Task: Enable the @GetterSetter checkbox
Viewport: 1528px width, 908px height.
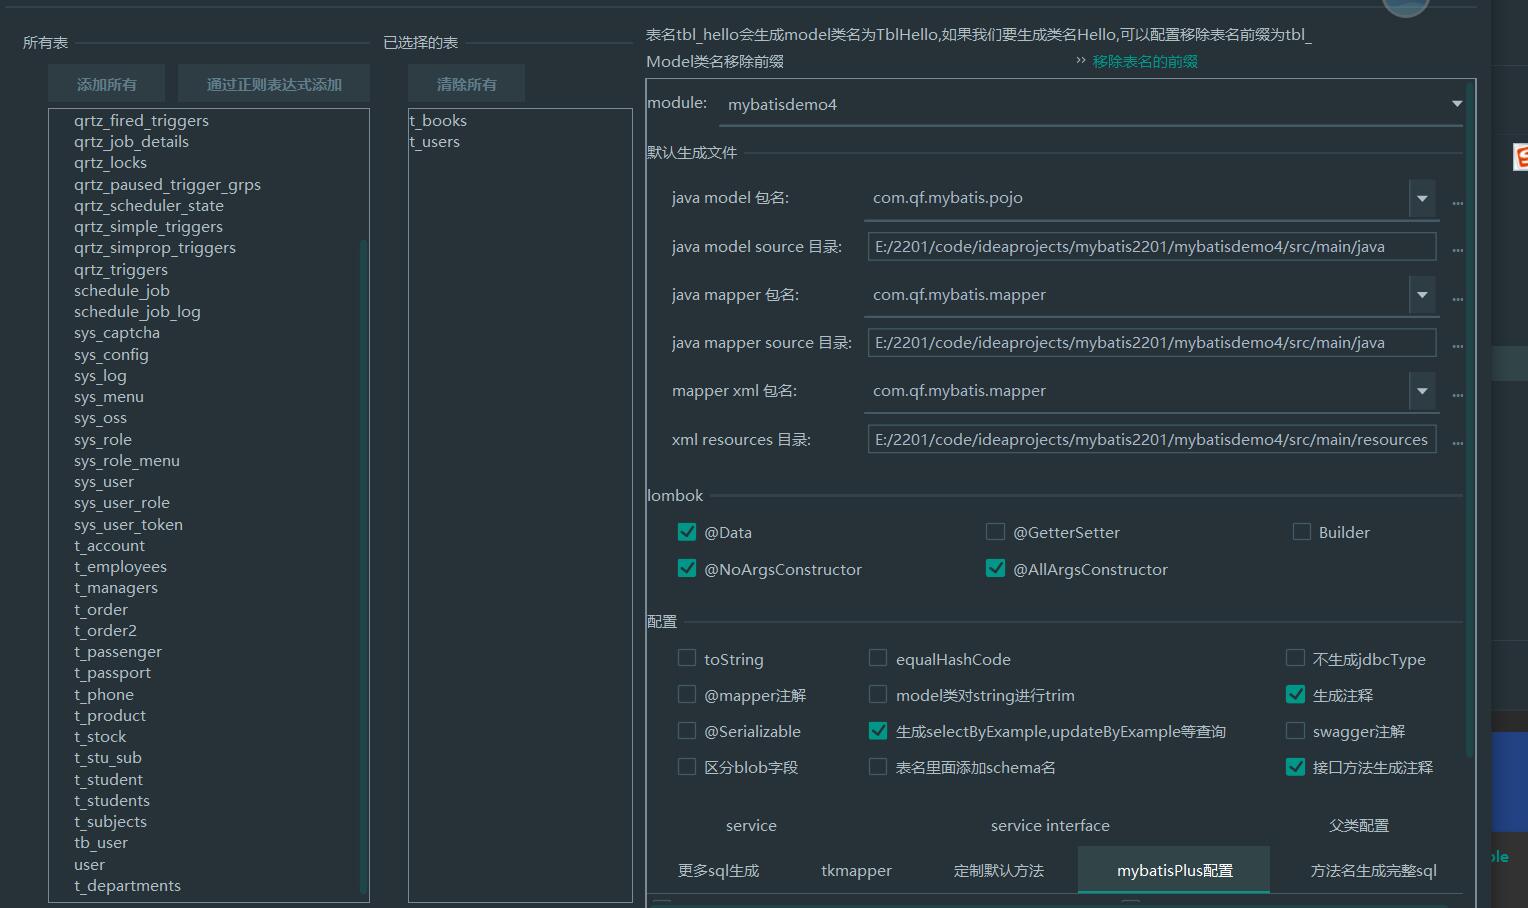Action: [x=995, y=532]
